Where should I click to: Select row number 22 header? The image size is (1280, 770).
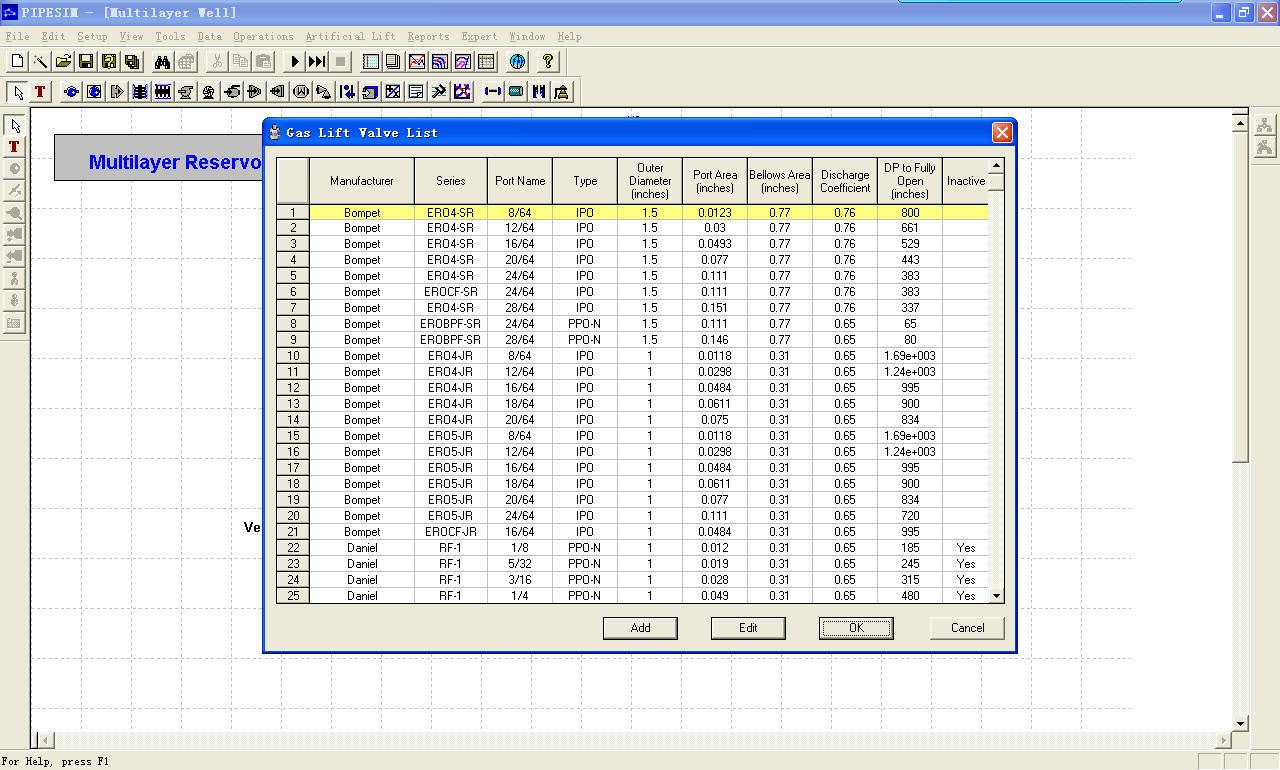point(293,548)
